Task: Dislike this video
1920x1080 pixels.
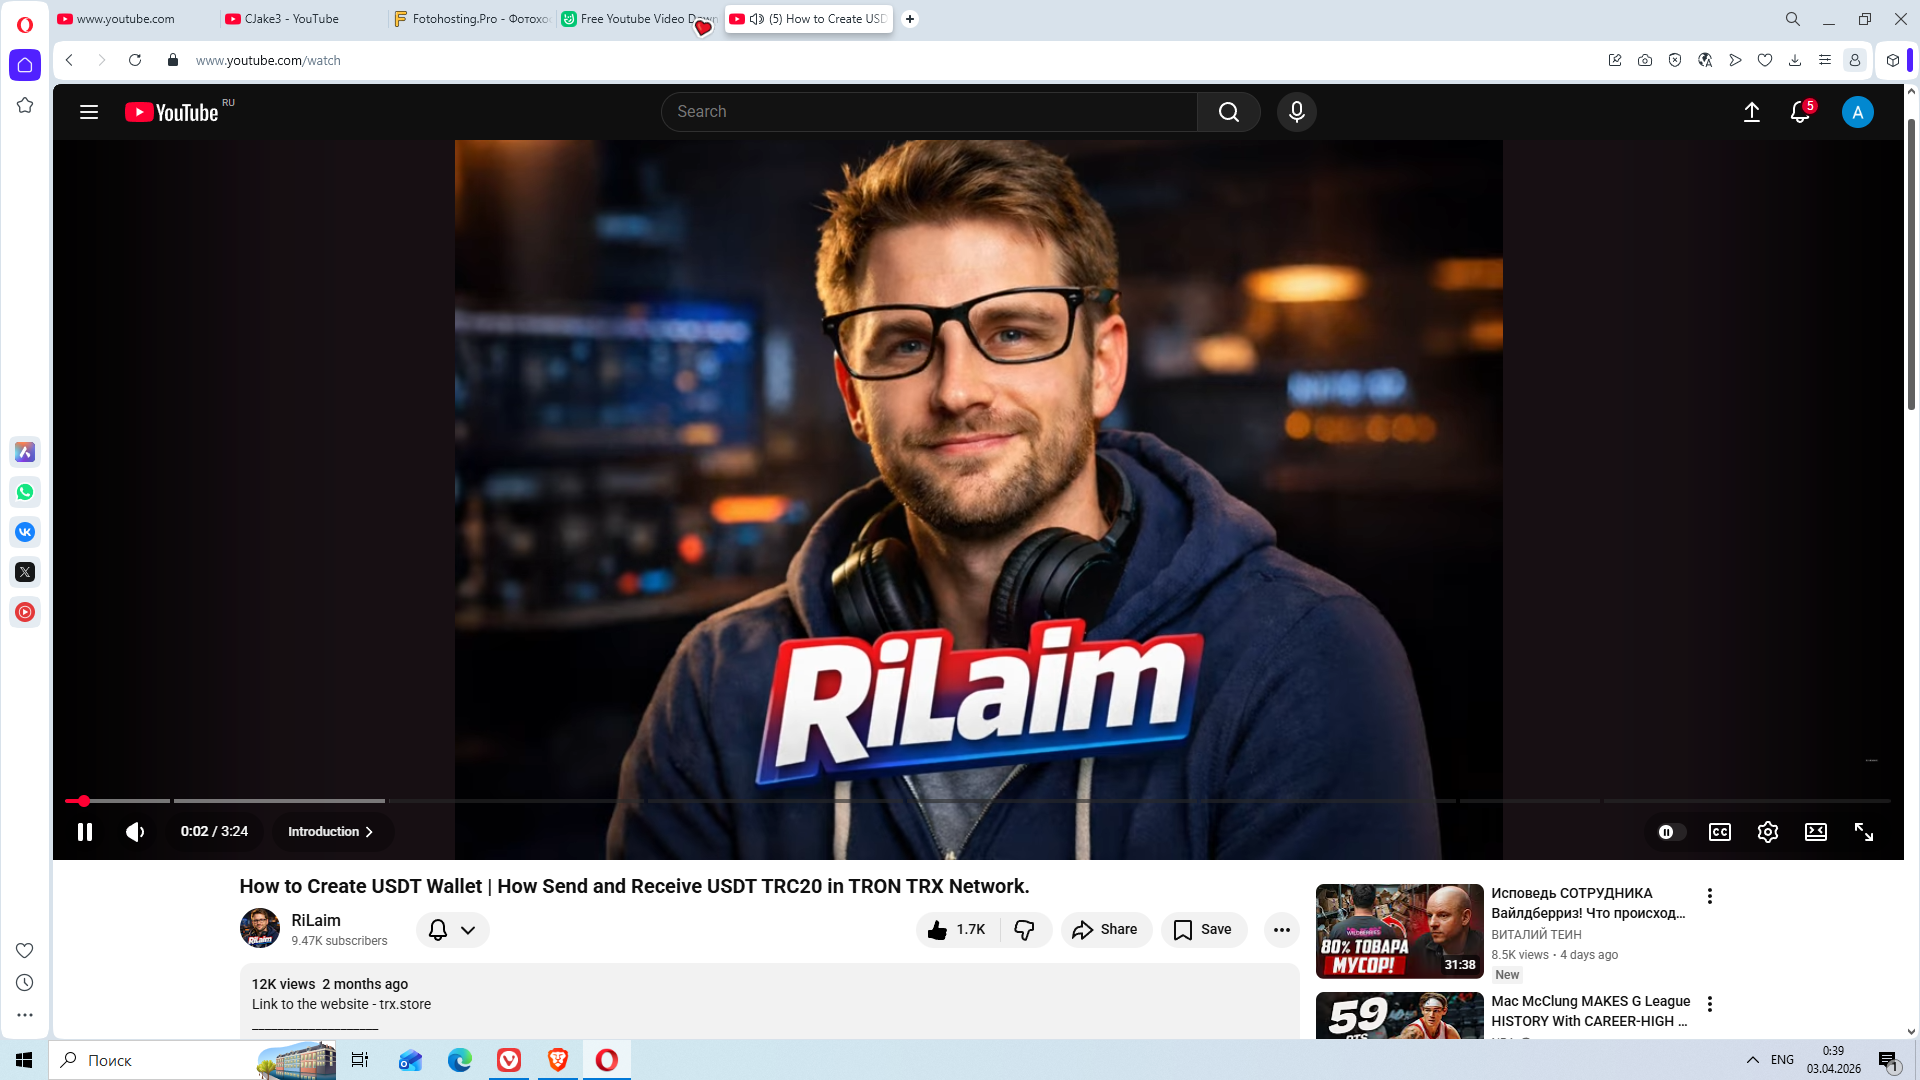Action: click(x=1024, y=930)
